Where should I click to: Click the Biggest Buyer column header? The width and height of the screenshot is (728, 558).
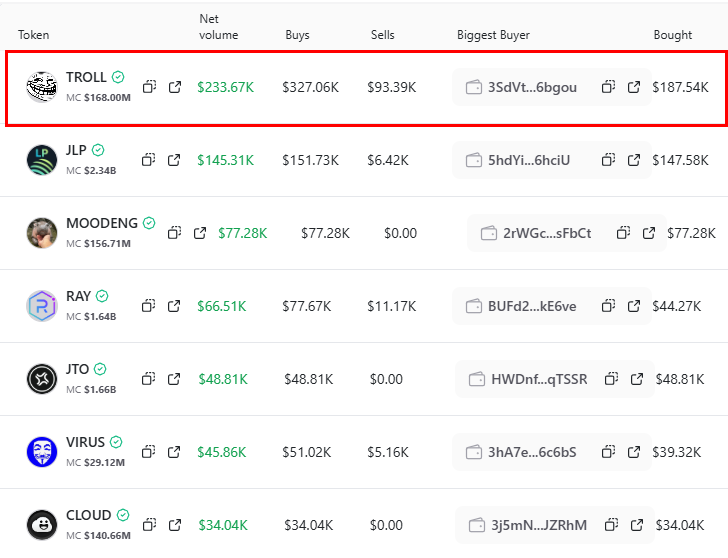pos(493,35)
